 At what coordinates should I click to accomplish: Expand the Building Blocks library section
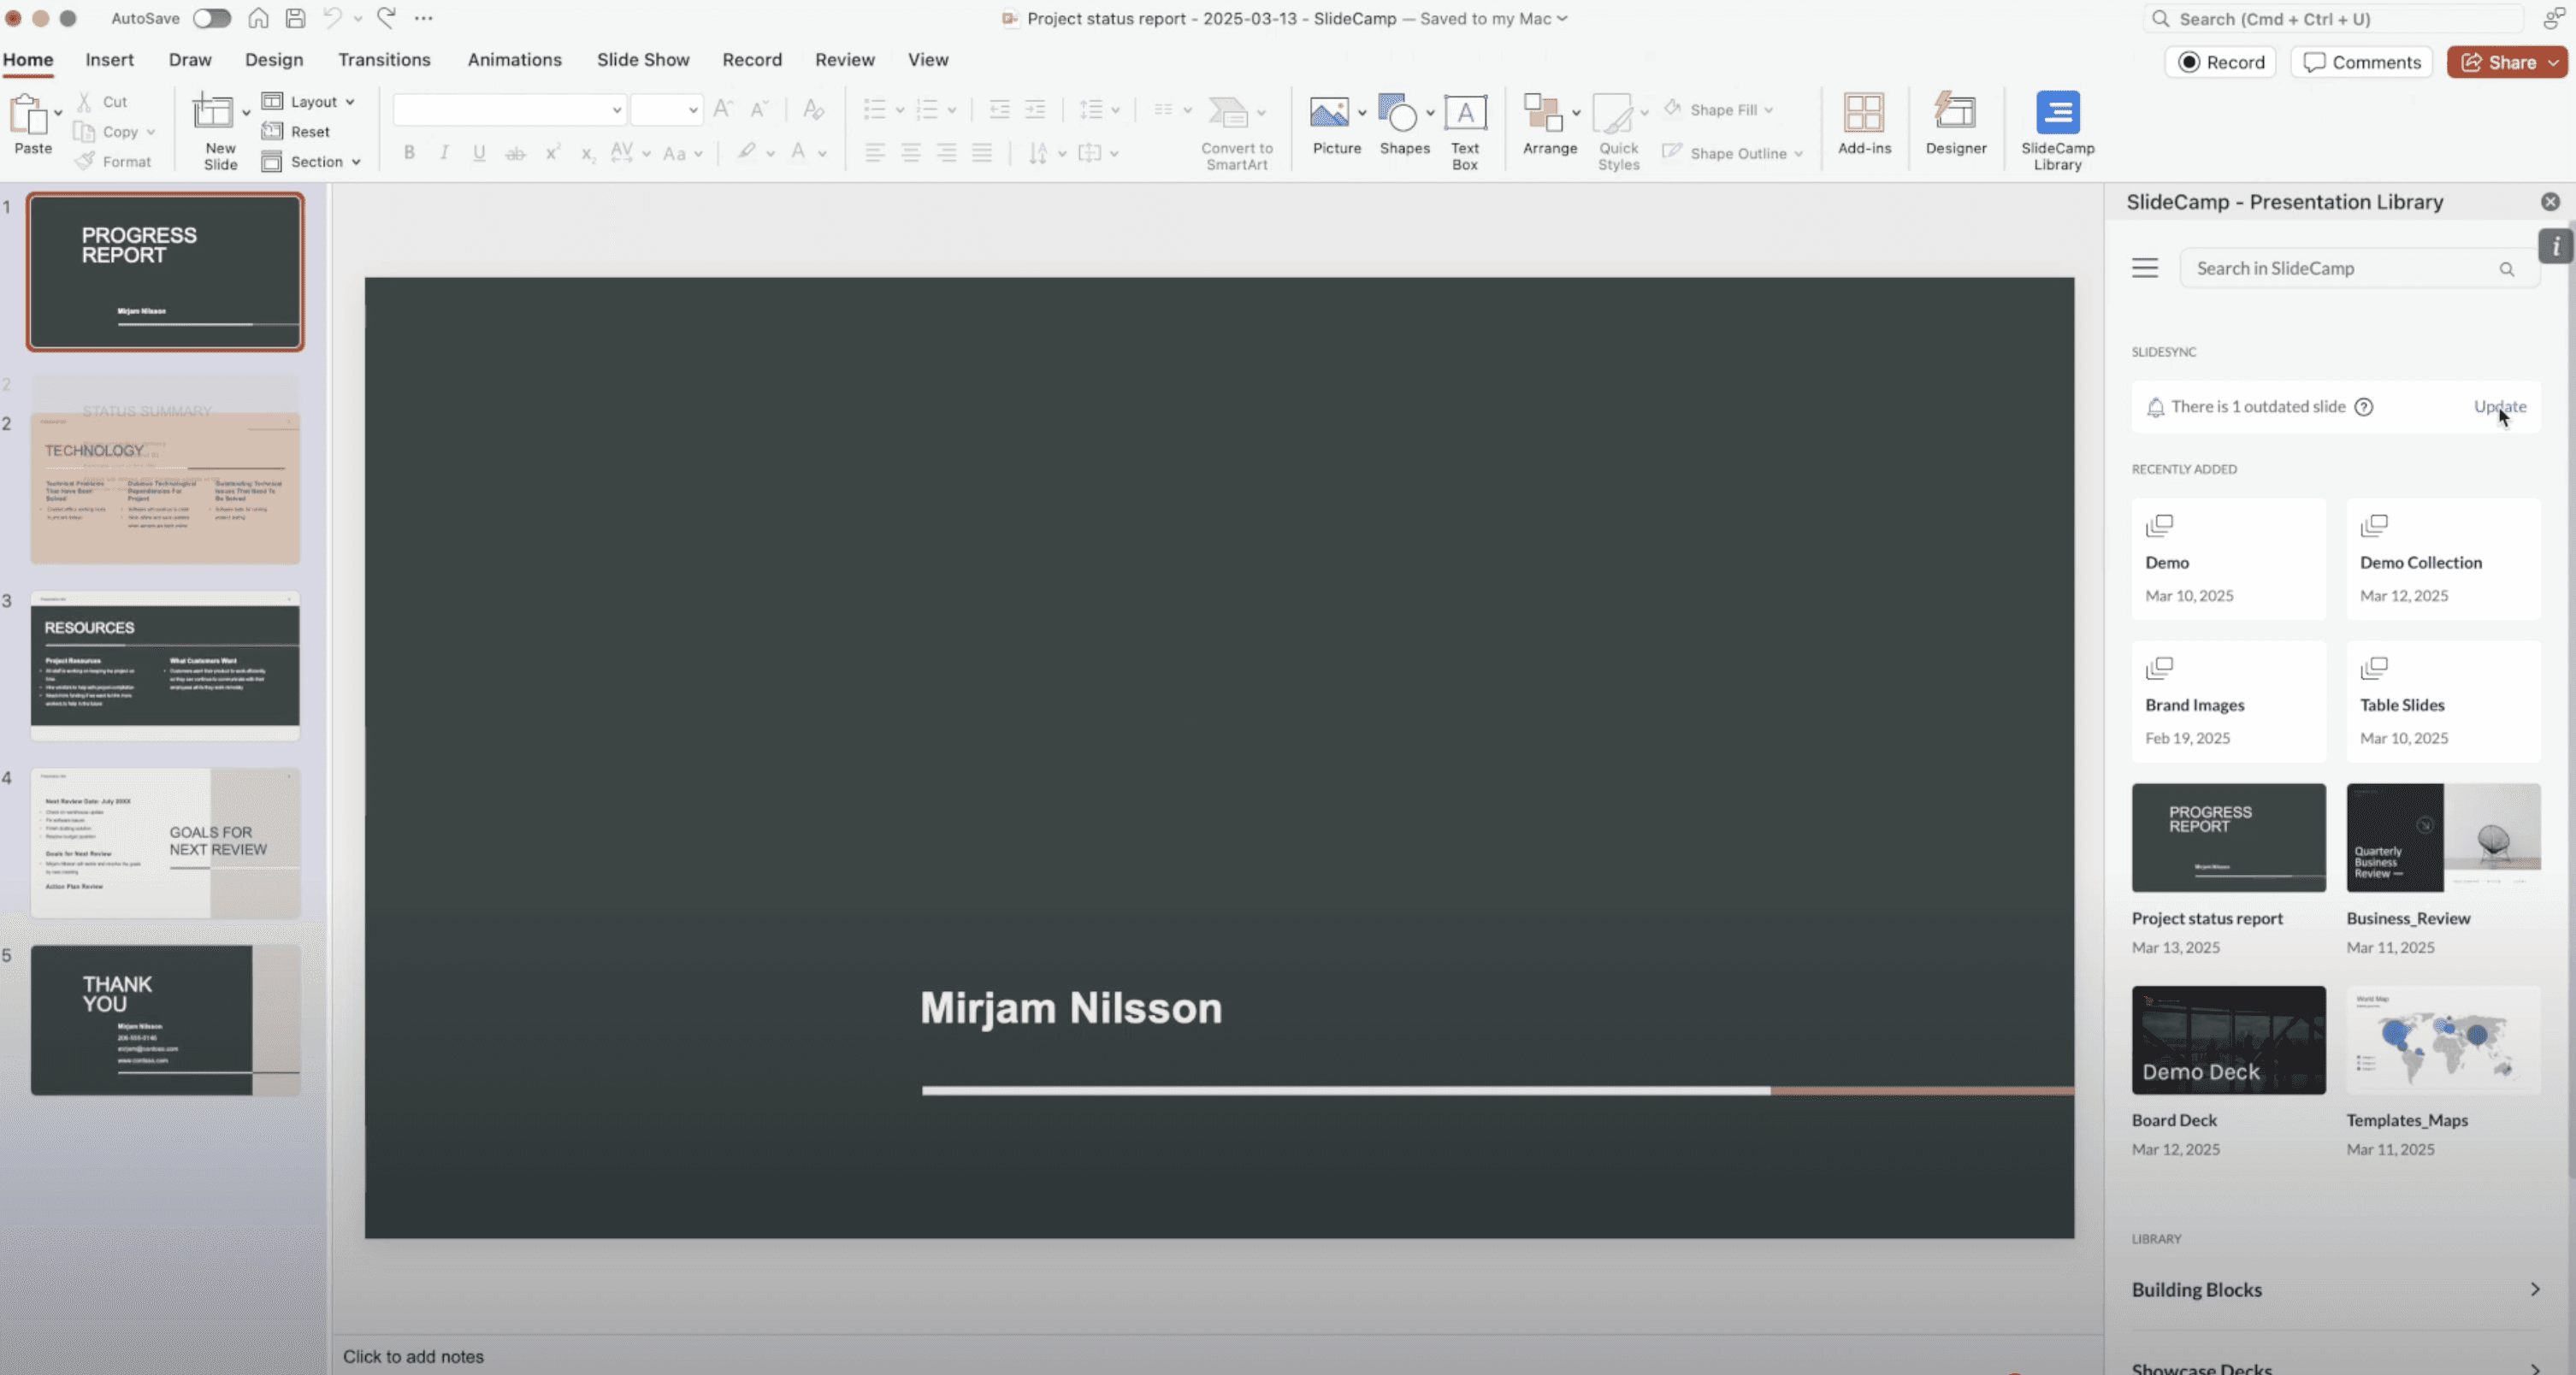tap(2335, 1290)
